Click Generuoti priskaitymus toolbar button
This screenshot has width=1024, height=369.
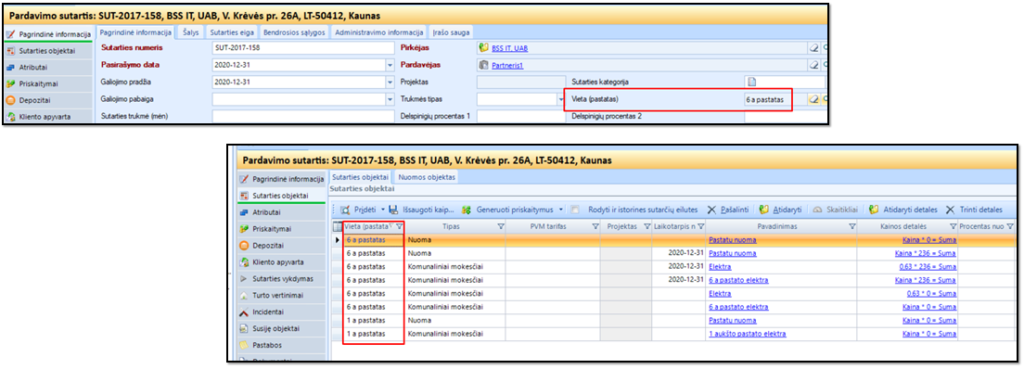coord(507,210)
